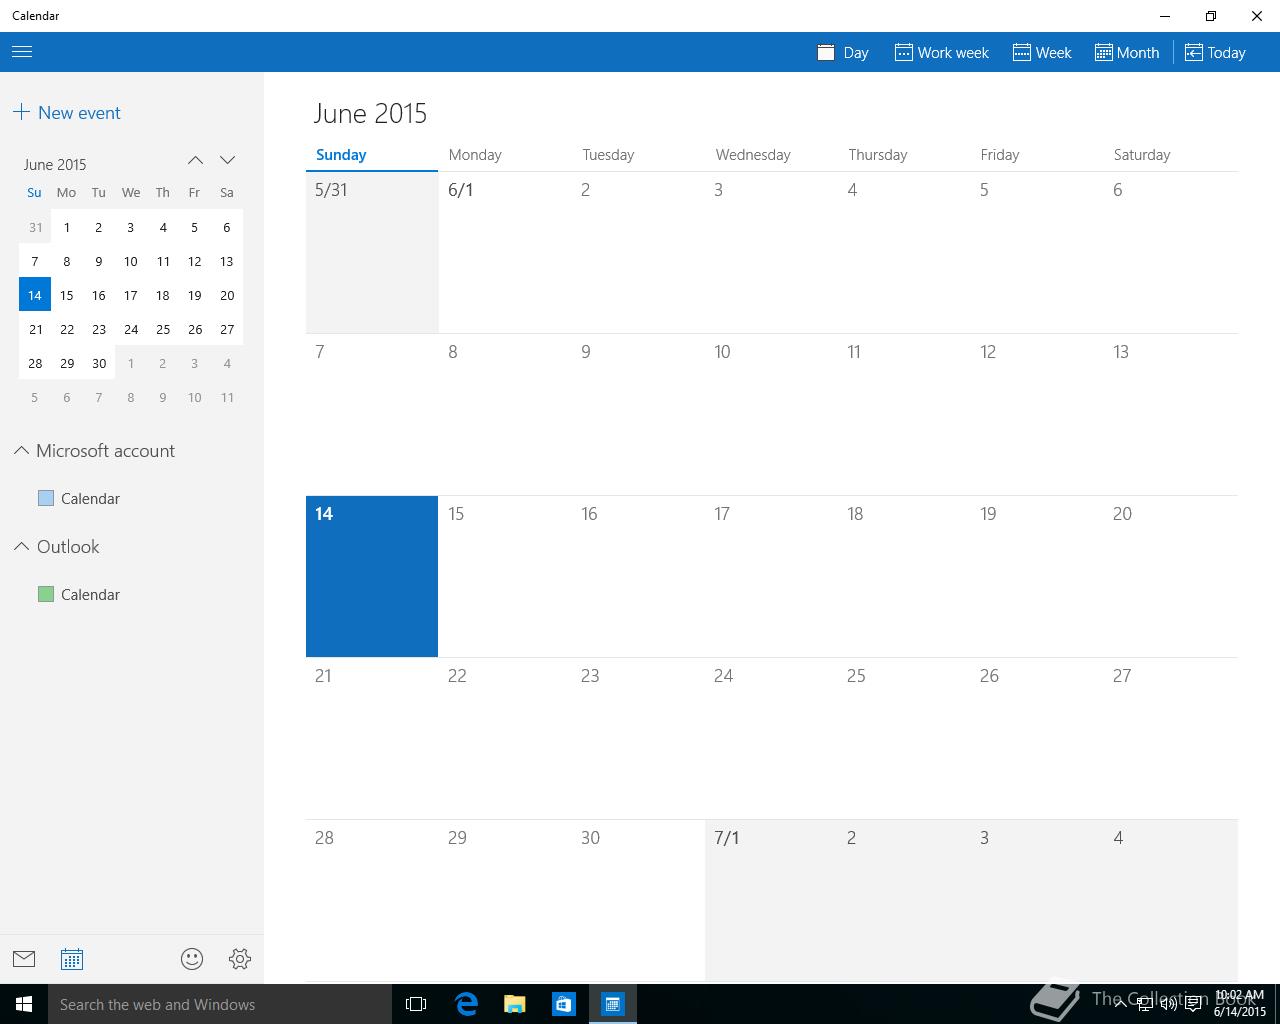Open the Action Center notification icon
Image resolution: width=1280 pixels, height=1024 pixels.
click(1193, 1004)
